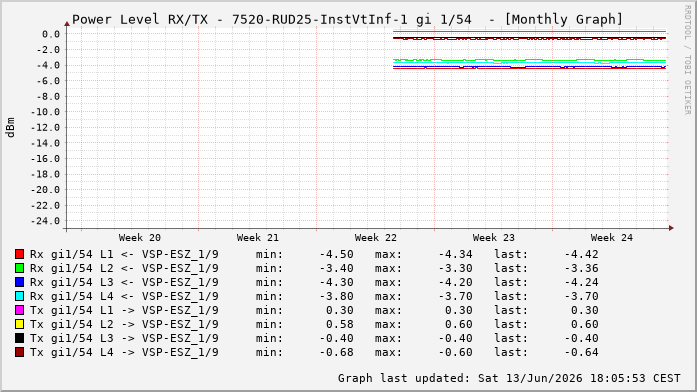Click the dark red Tx L4 legend swatch

click(19, 352)
